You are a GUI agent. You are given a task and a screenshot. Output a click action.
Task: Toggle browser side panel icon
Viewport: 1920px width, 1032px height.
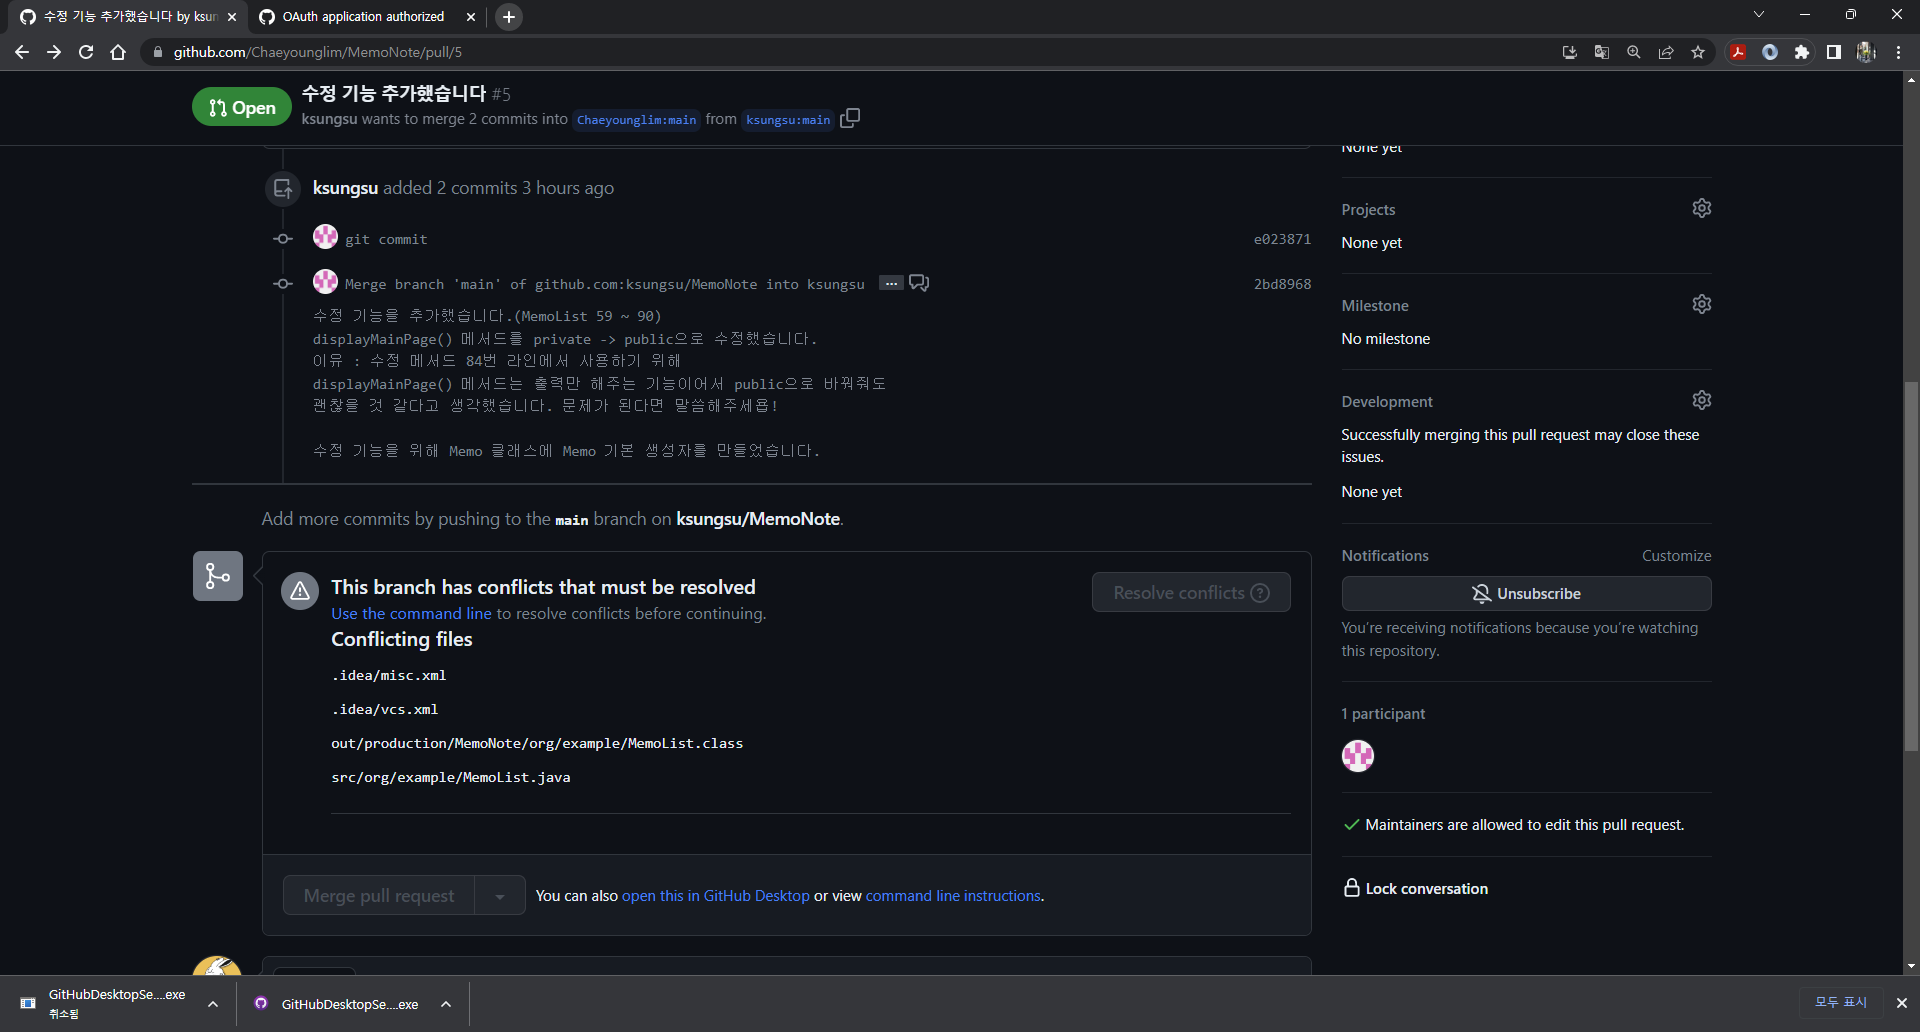(1834, 52)
